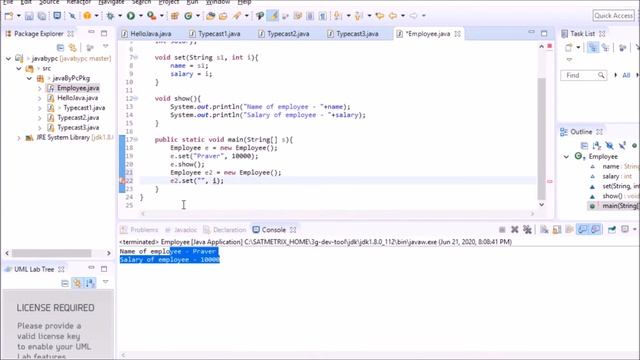Click the UML Lab Tree collapse icon
This screenshot has height=360, width=640.
[x=64, y=283]
